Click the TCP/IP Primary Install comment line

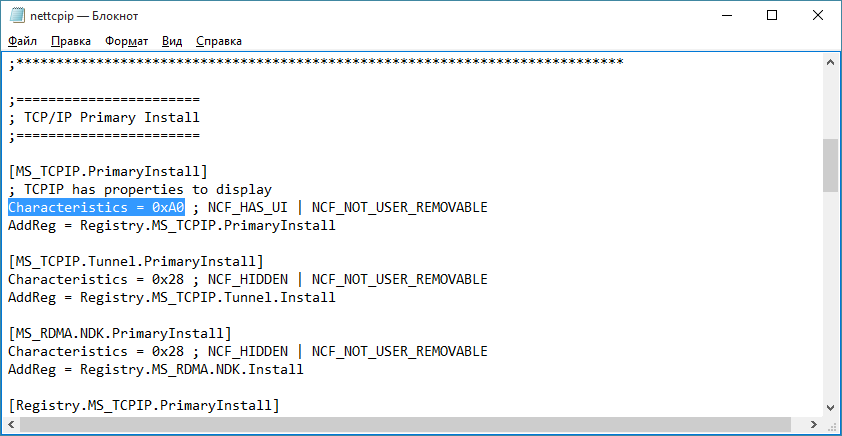[x=104, y=117]
